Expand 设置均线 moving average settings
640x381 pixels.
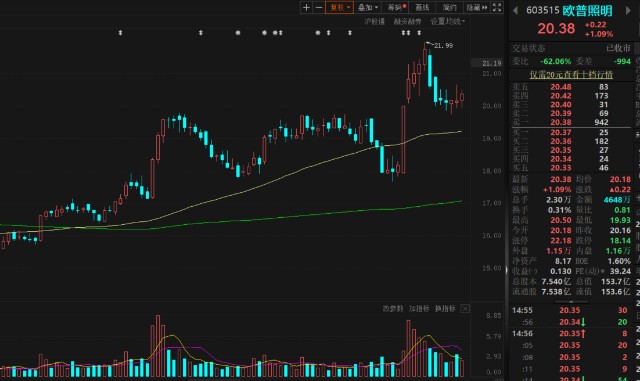coord(447,21)
